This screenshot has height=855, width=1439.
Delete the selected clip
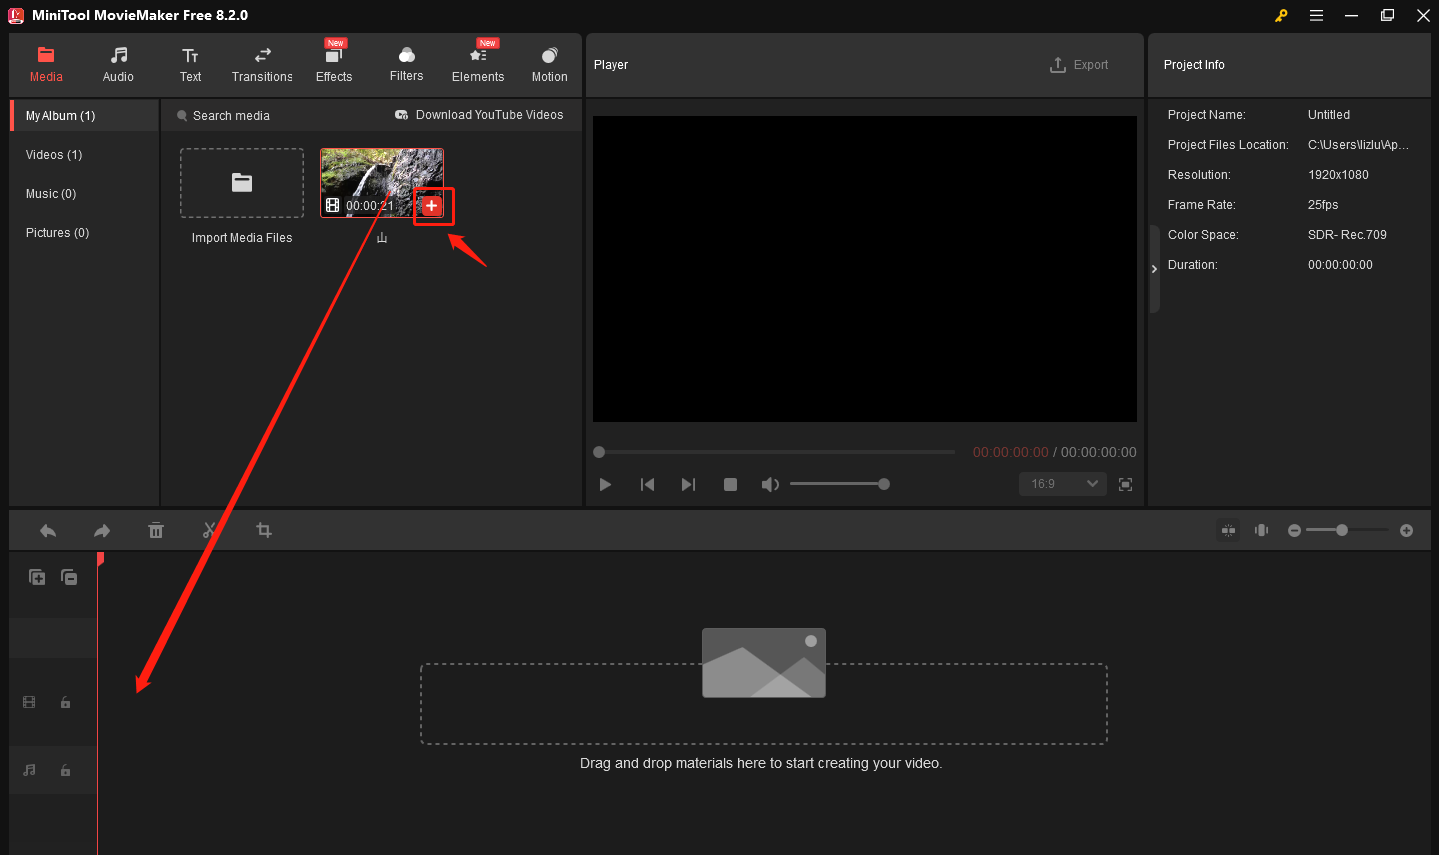(156, 531)
